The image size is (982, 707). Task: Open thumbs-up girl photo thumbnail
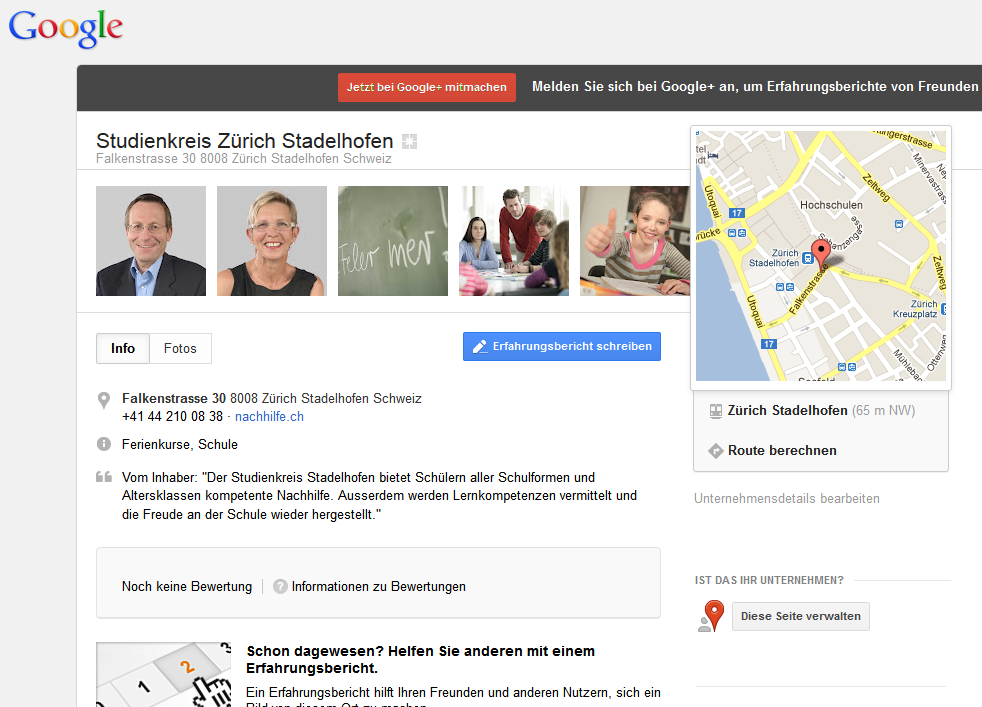point(634,241)
